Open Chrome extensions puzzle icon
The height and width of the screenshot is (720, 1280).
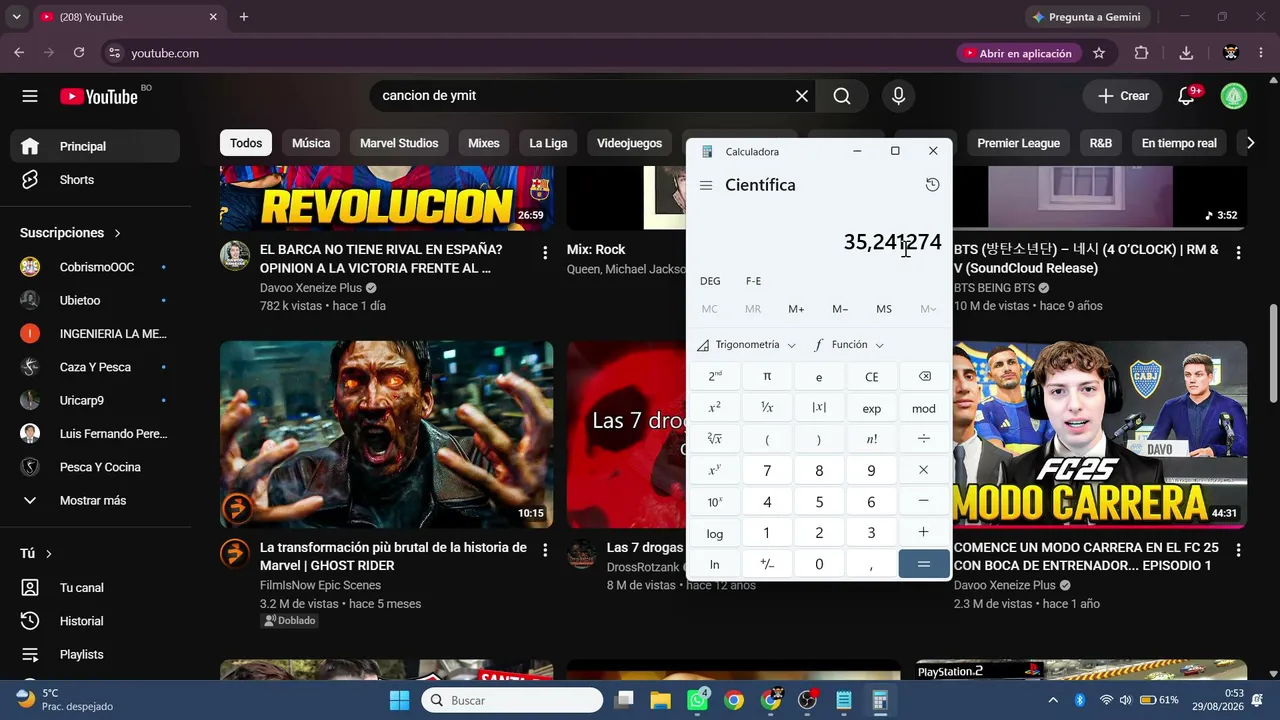tap(1142, 53)
